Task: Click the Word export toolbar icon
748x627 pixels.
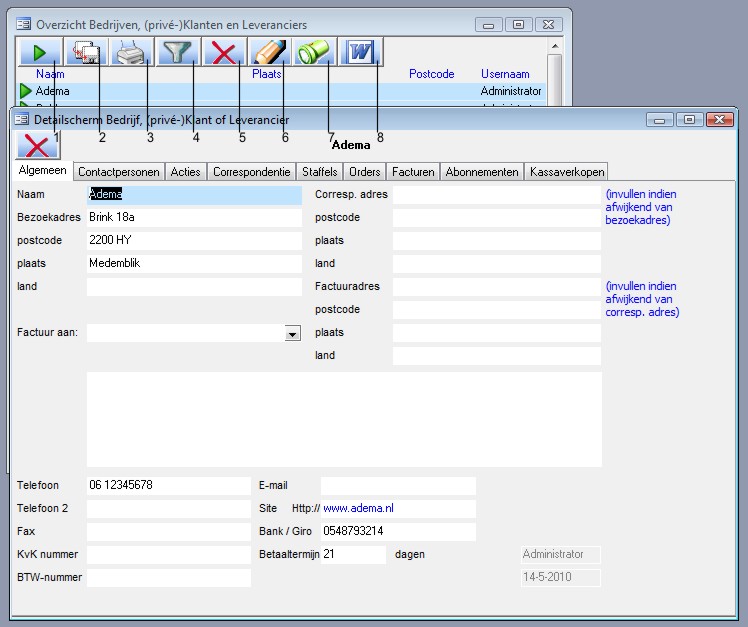Action: tap(360, 52)
